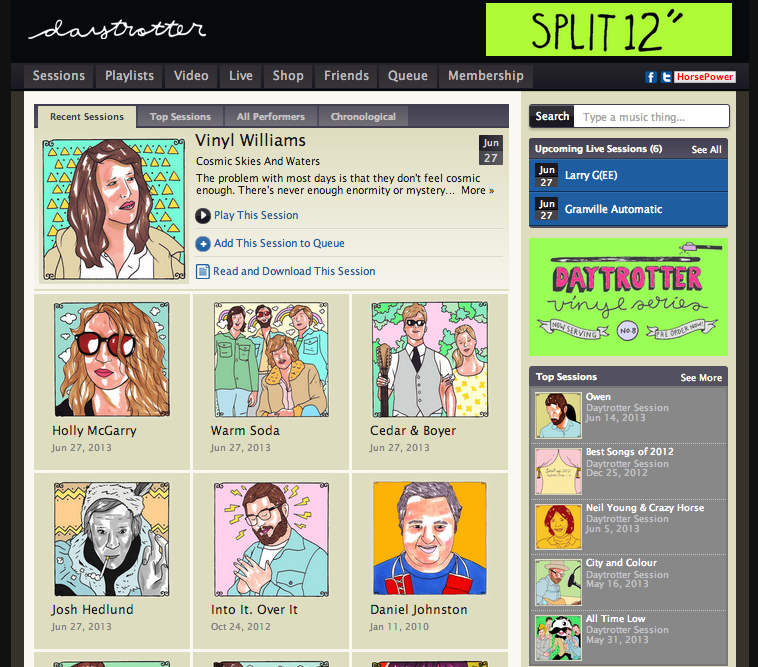Screen dimensions: 758x667
Task: Click Play This Session link
Action: click(x=256, y=216)
